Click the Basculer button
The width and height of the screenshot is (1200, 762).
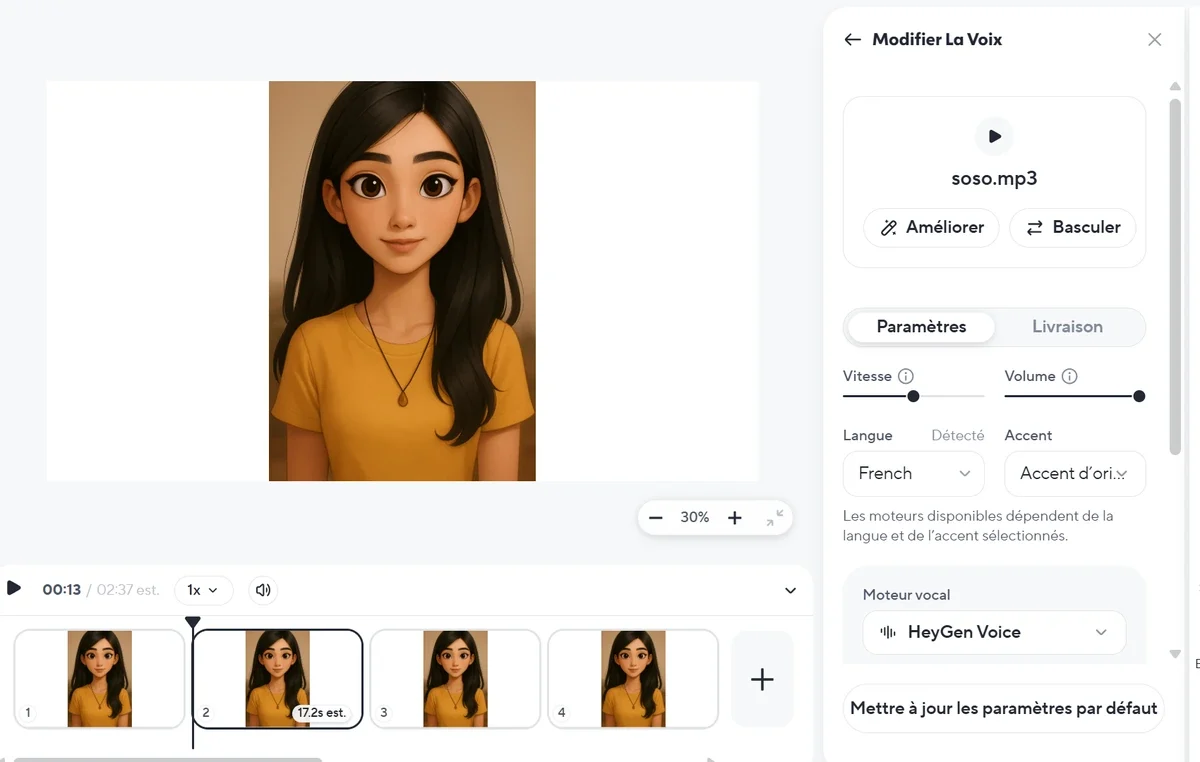click(1073, 227)
